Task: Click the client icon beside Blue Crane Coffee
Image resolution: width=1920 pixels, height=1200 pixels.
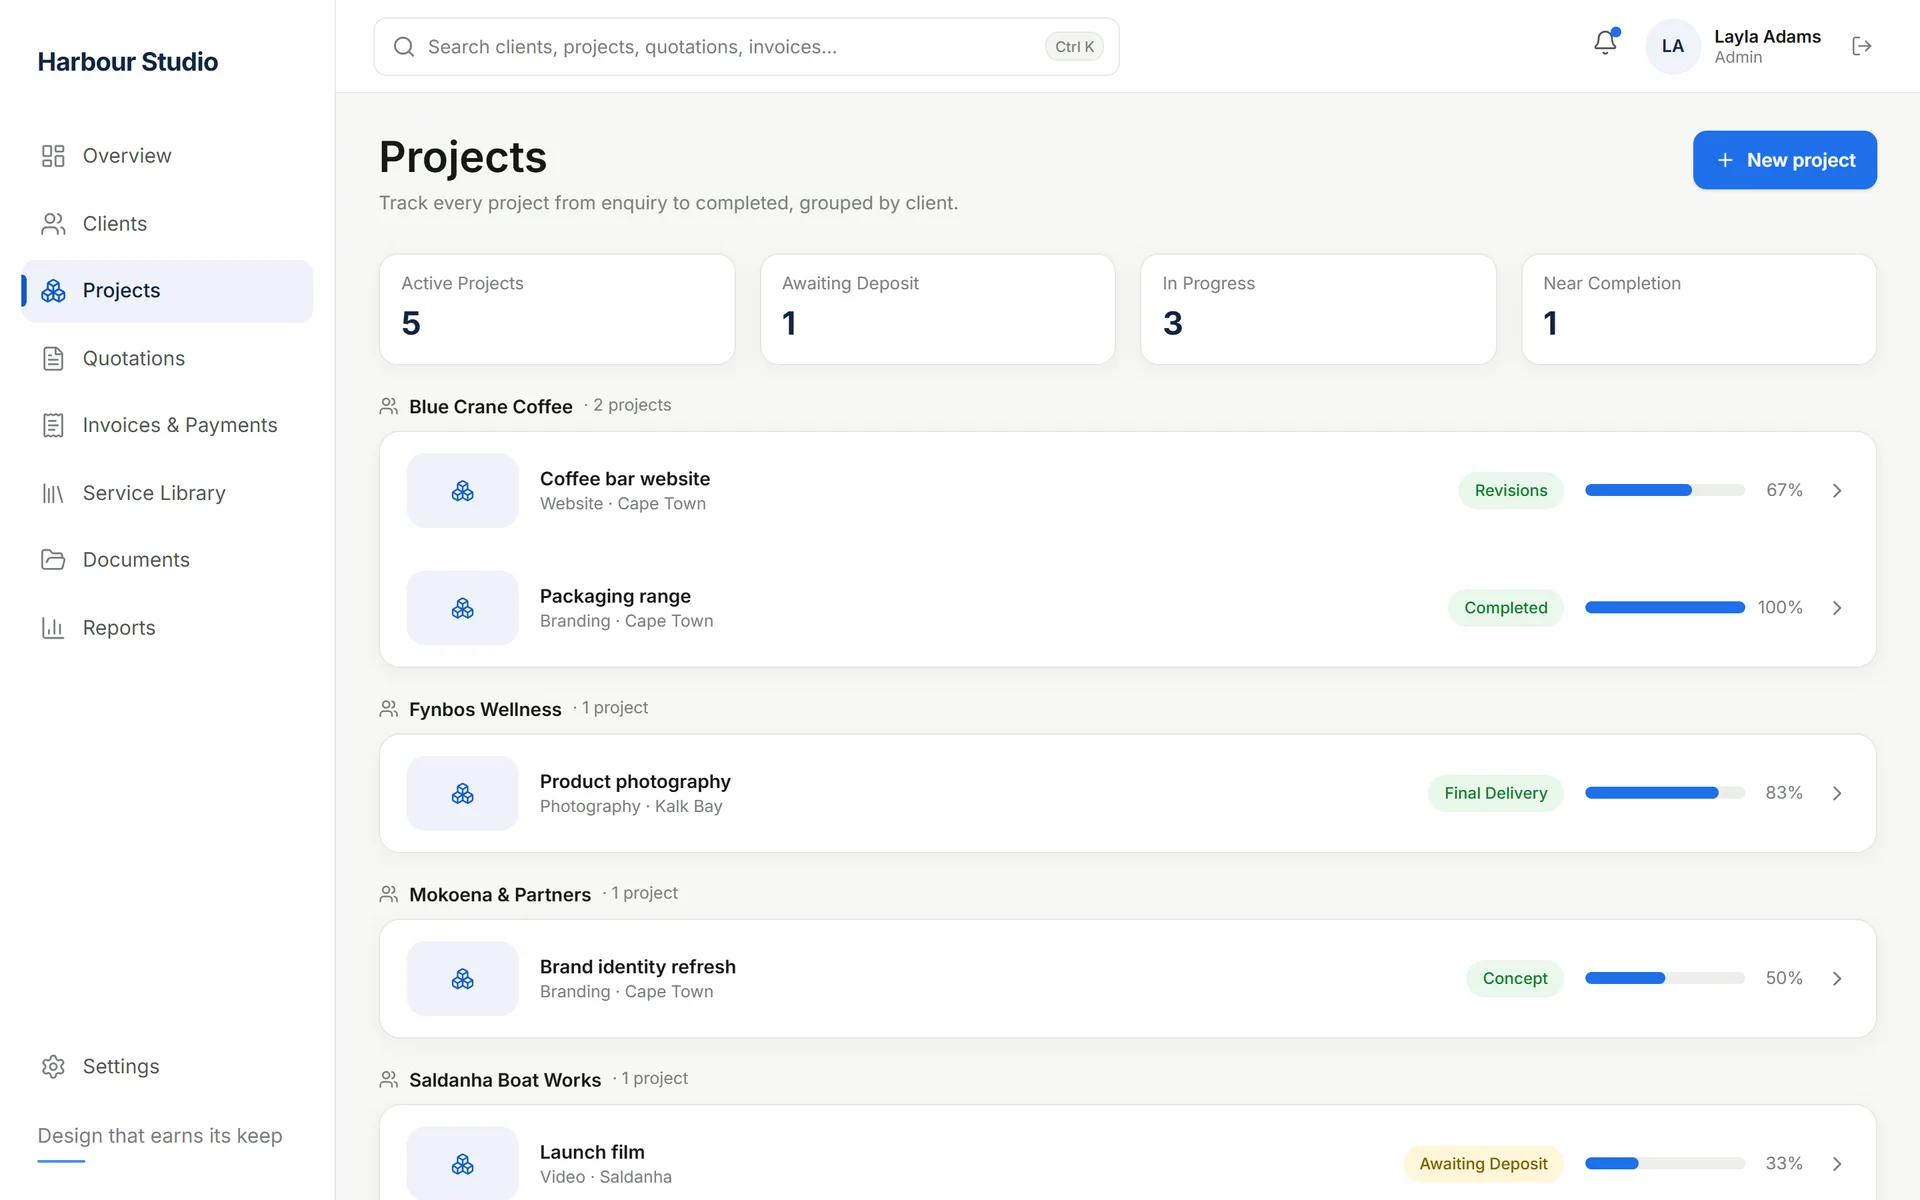Action: (389, 406)
